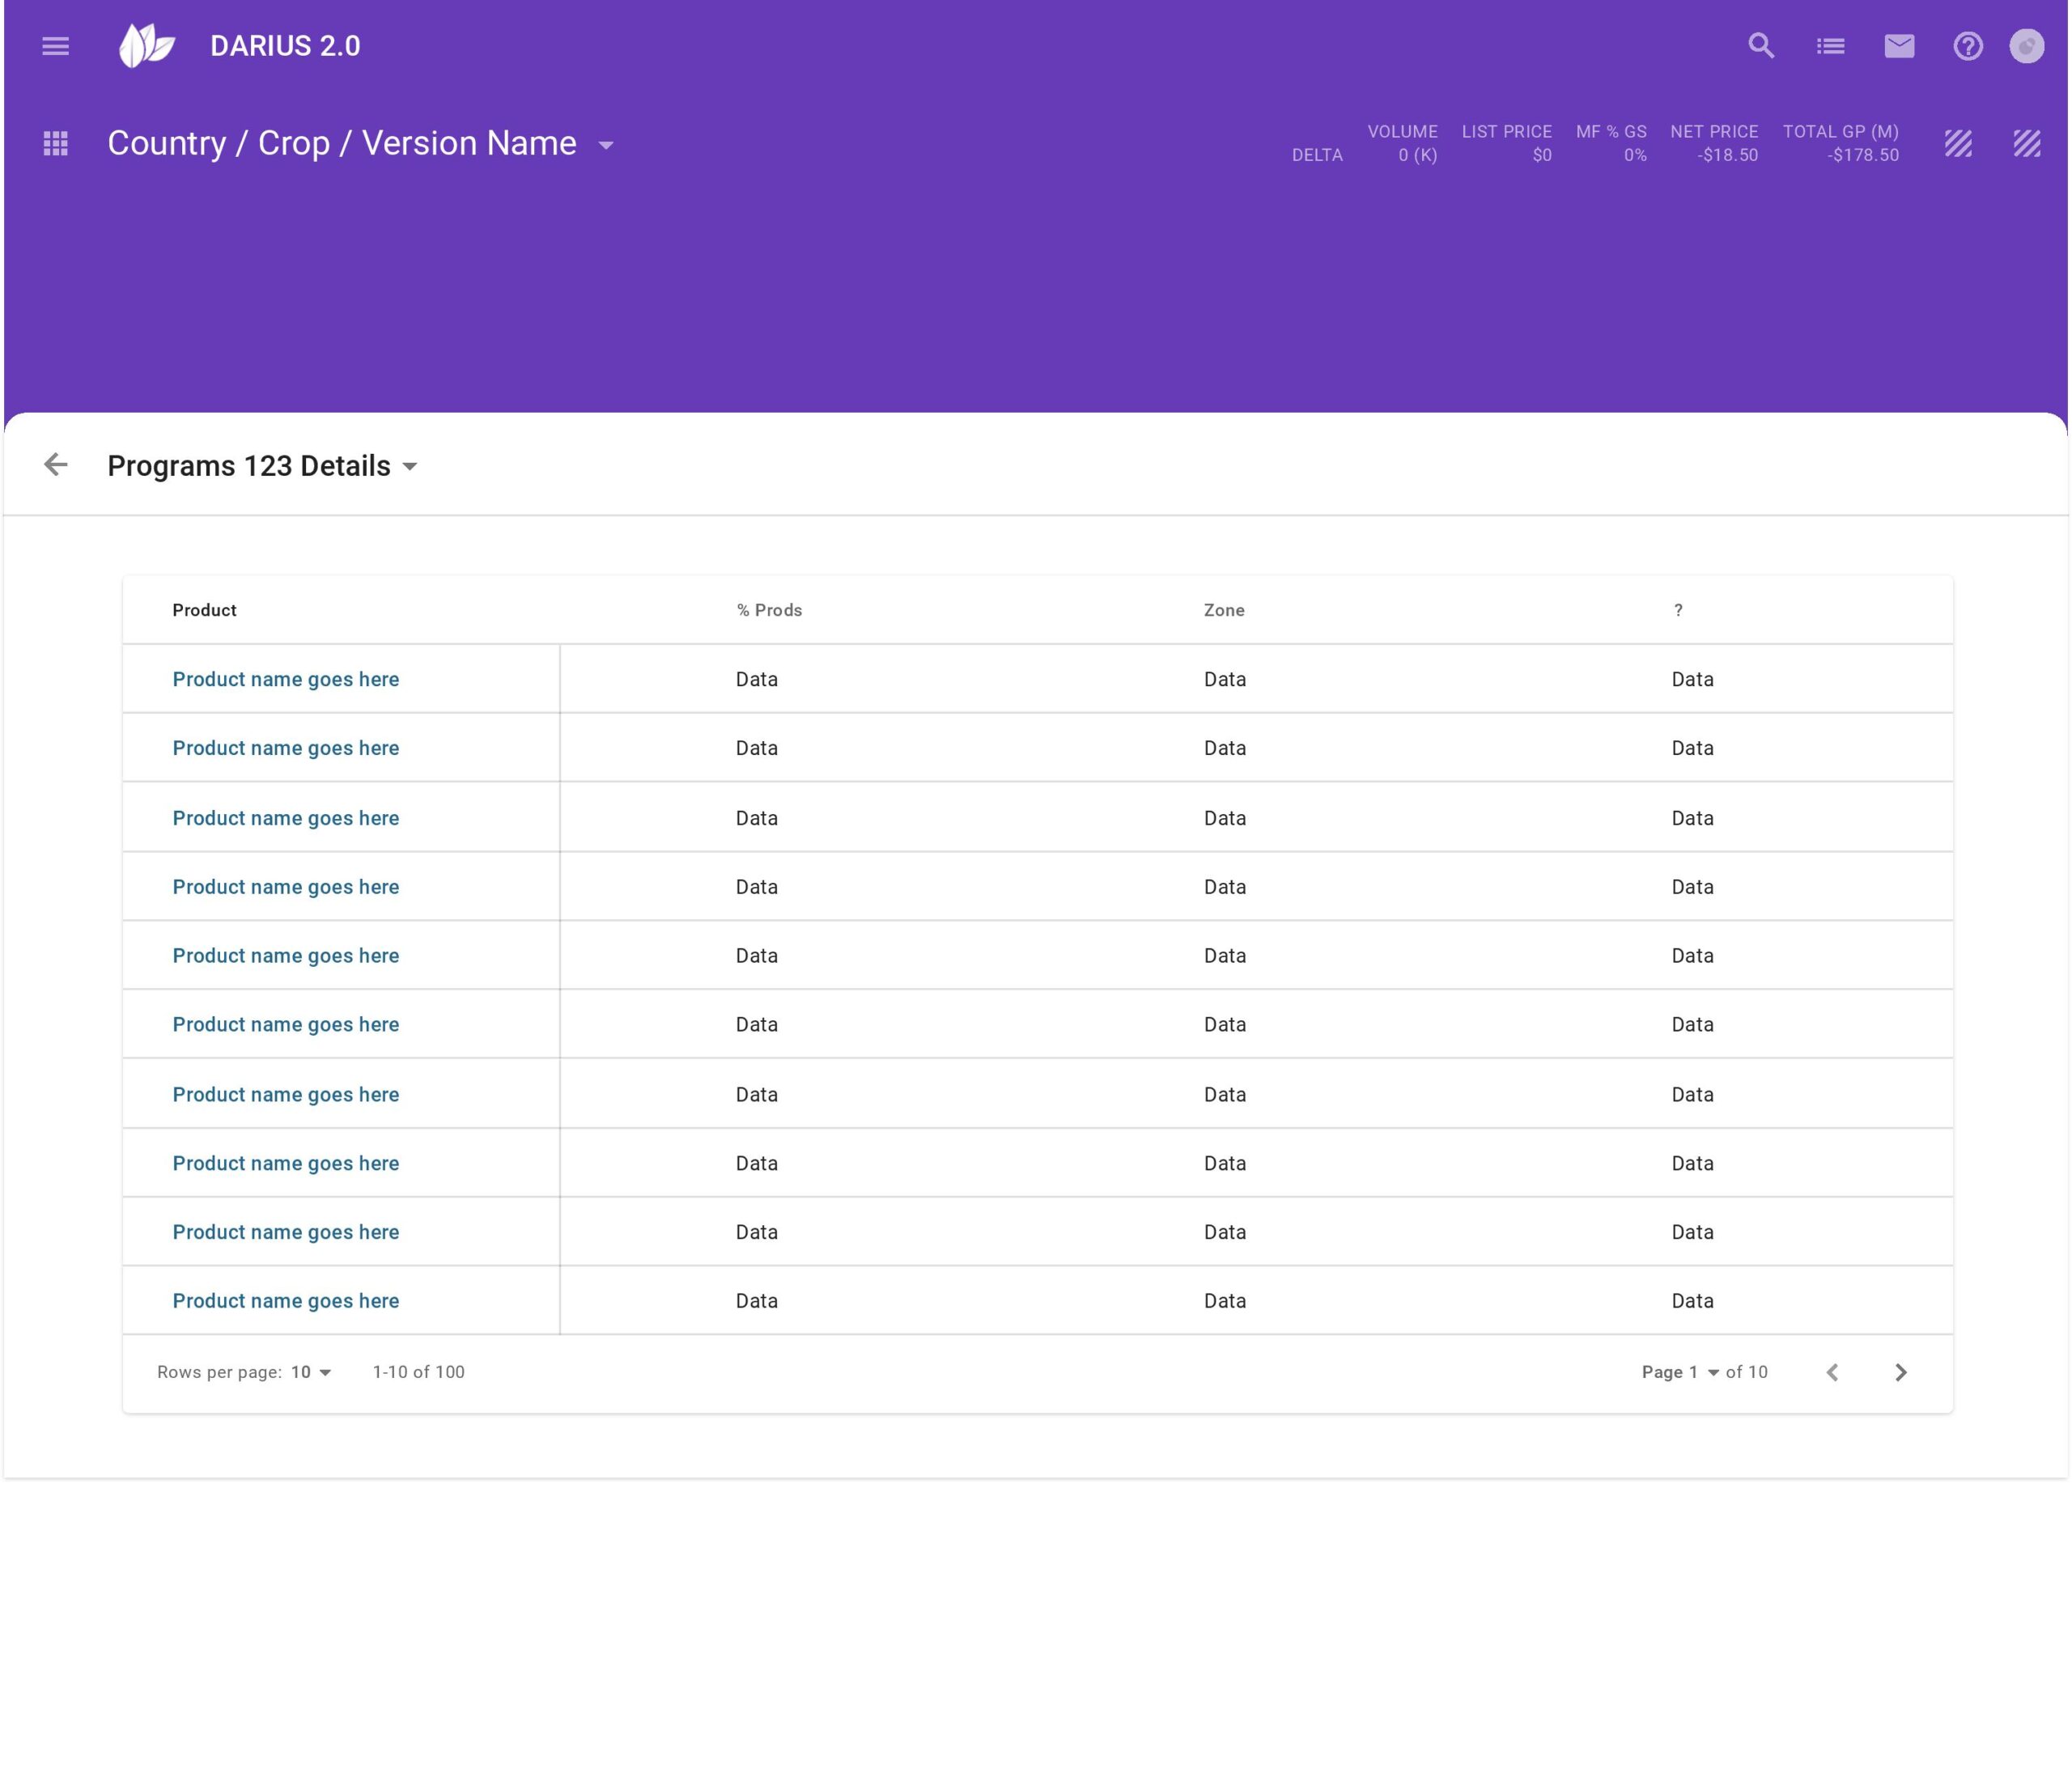Open first Product name goes here link
The width and height of the screenshot is (2072, 1785).
coord(285,679)
